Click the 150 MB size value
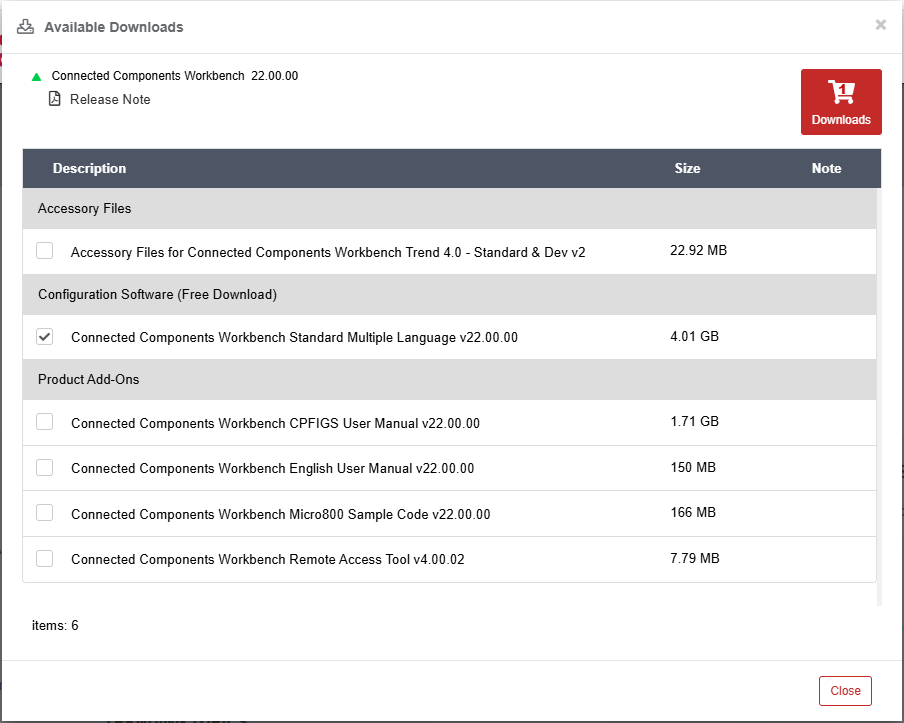 [693, 467]
